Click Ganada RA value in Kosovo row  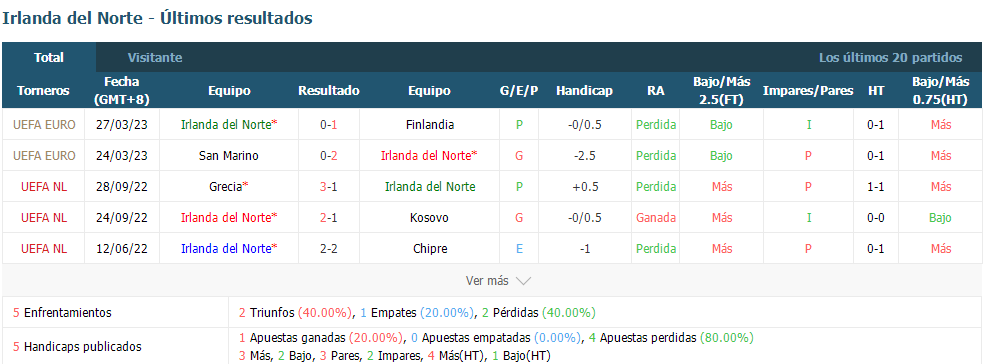click(x=656, y=218)
